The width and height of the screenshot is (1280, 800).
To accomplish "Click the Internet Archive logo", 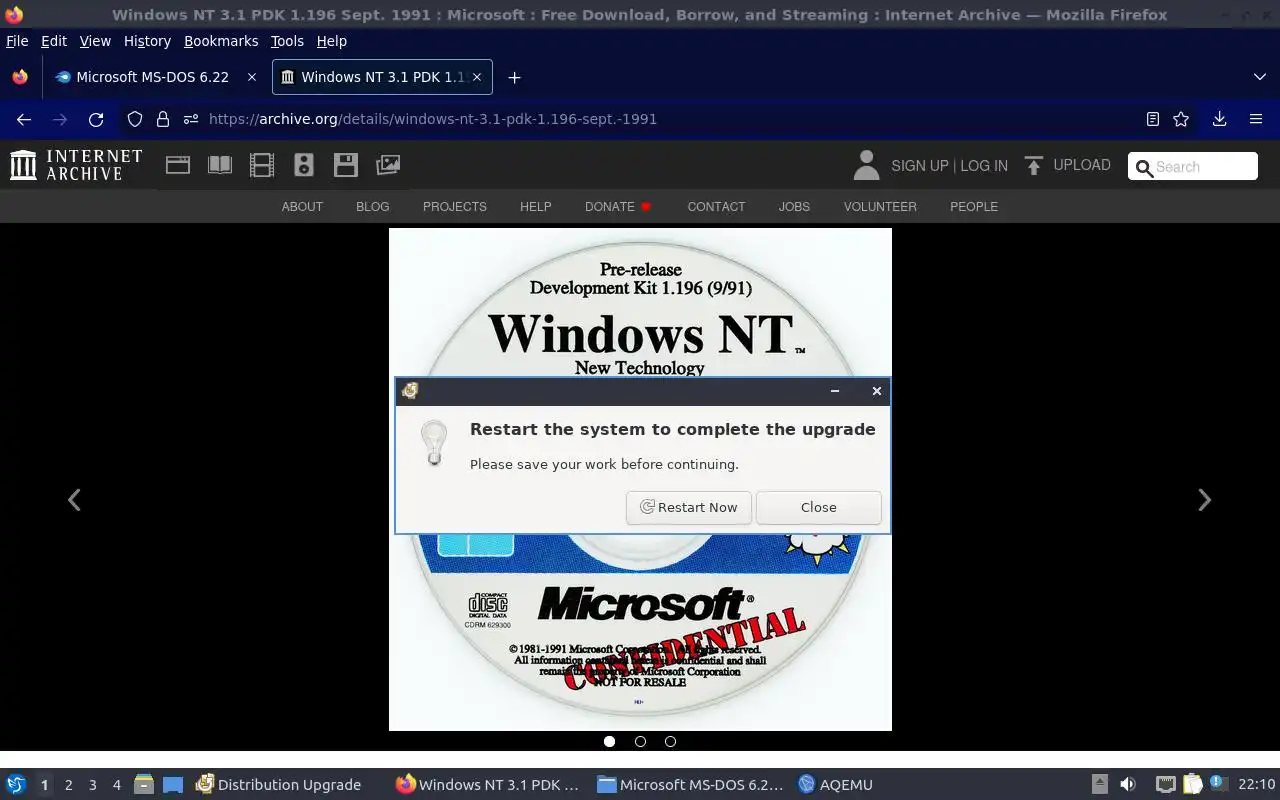I will click(x=76, y=165).
